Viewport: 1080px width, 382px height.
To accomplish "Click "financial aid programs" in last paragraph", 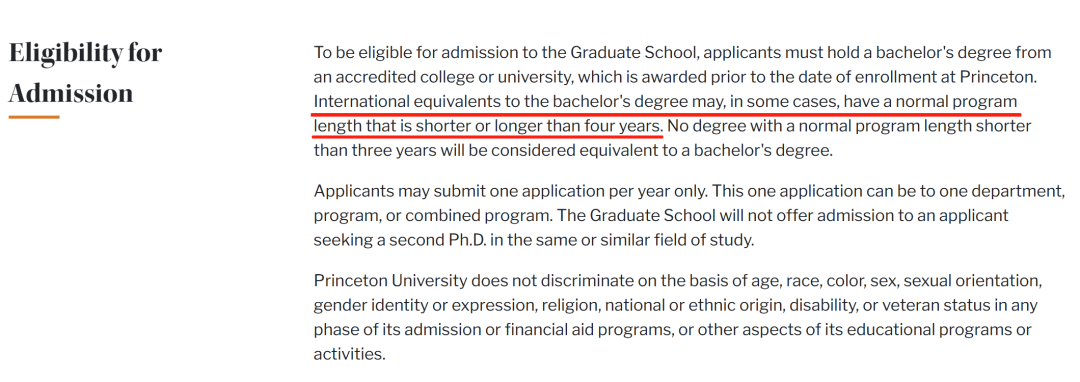I will coord(588,329).
